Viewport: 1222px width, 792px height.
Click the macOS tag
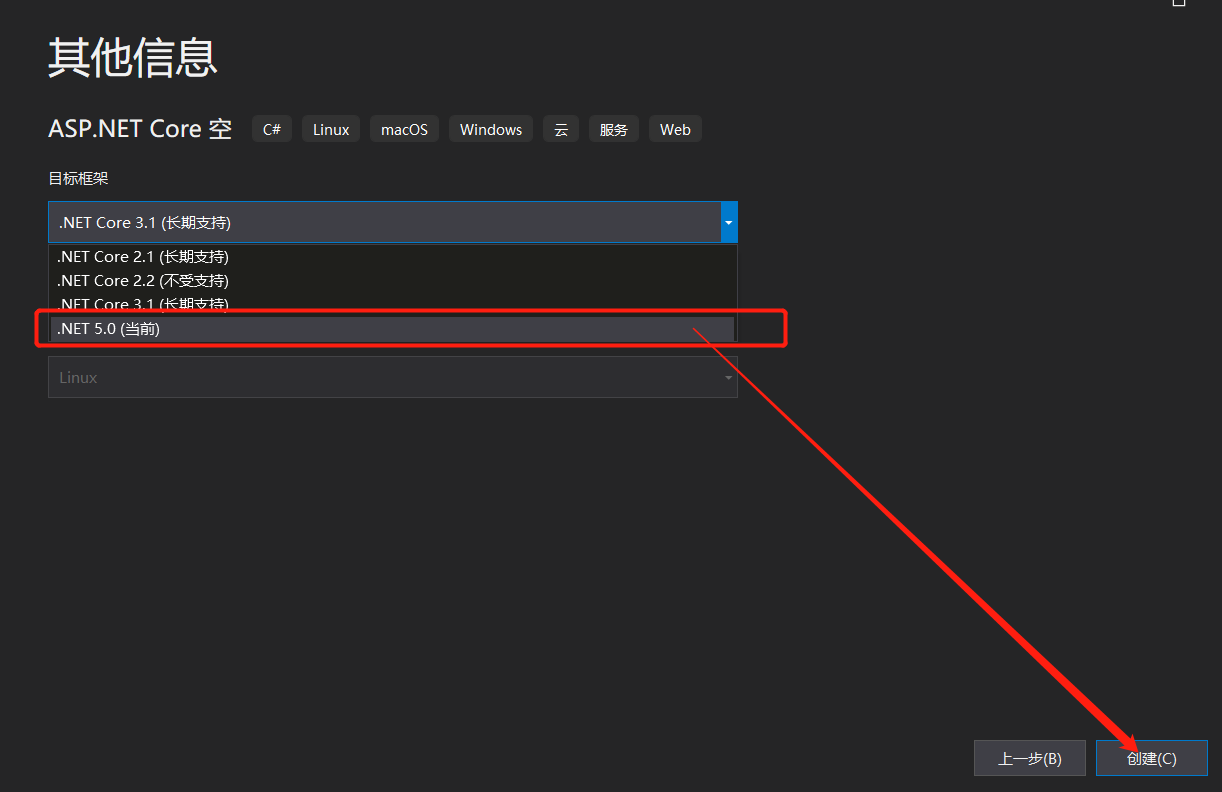404,130
